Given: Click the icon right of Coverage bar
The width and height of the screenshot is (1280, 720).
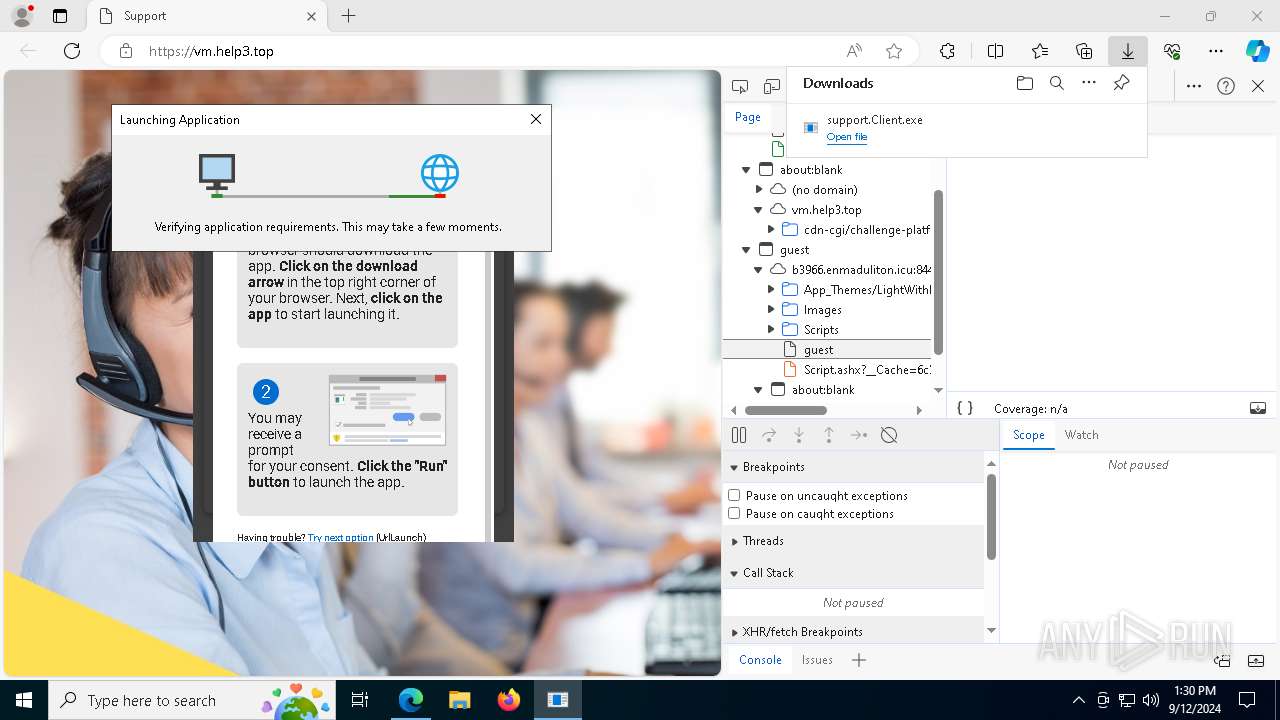Looking at the screenshot, I should (x=1258, y=408).
